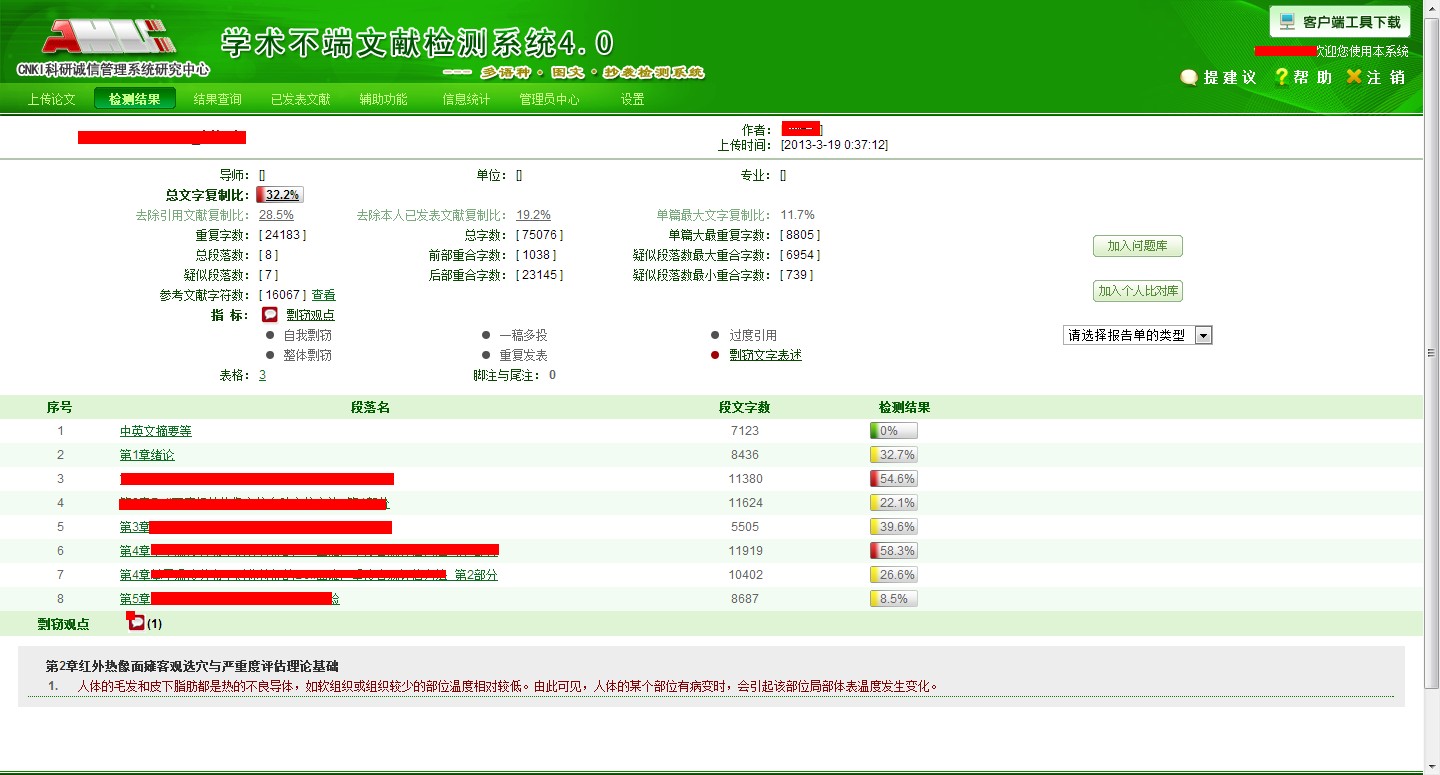Click the 8.5% result bar

point(894,599)
